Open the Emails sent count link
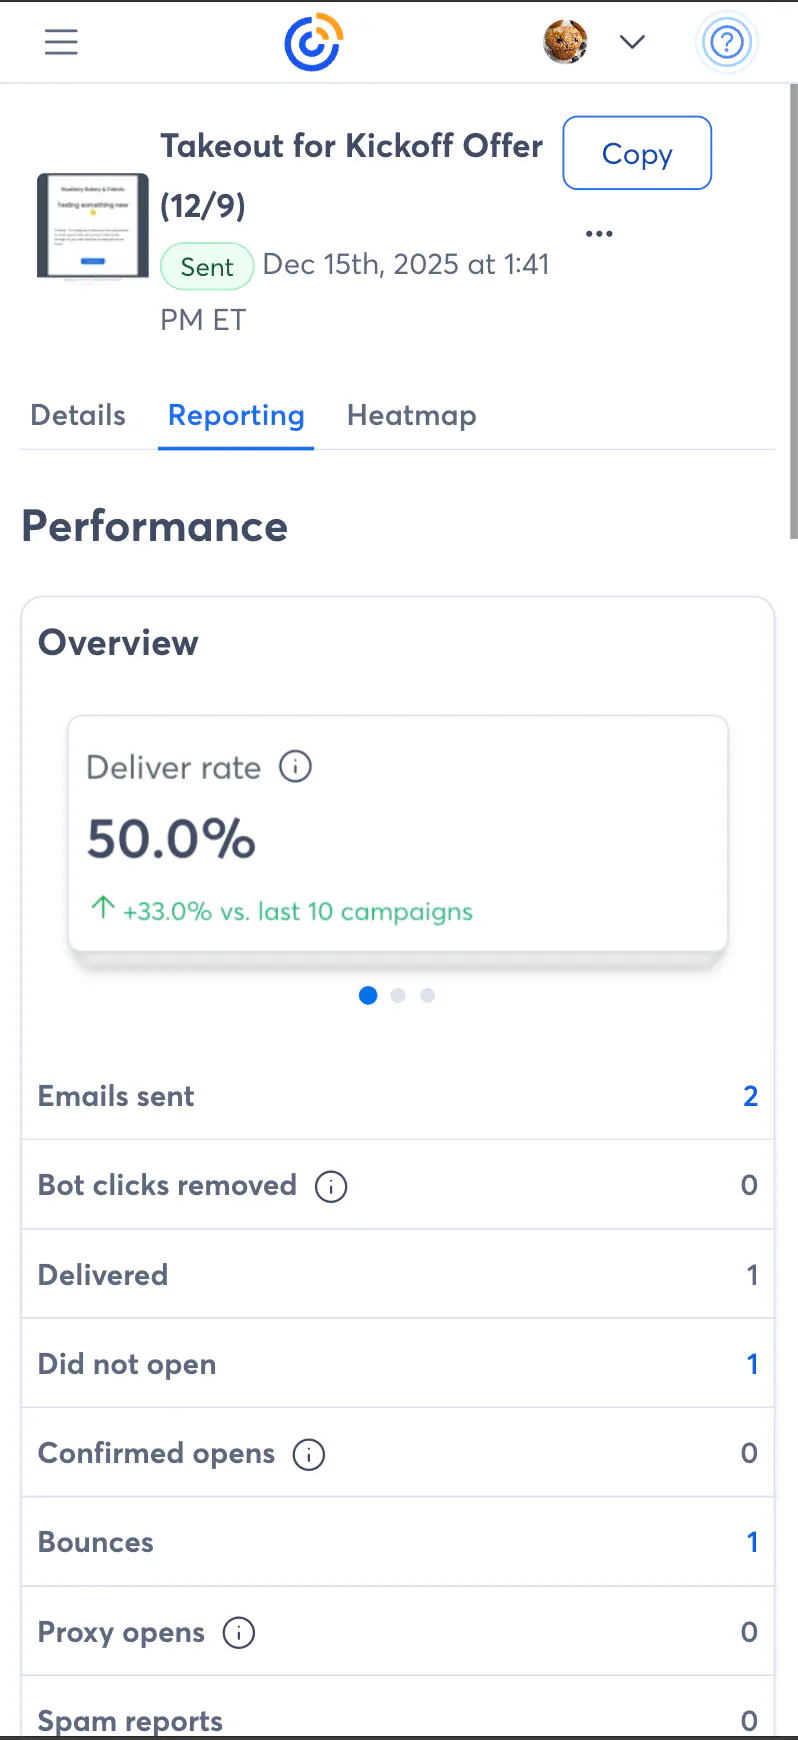Screen dimensions: 798x1740 (750, 1096)
